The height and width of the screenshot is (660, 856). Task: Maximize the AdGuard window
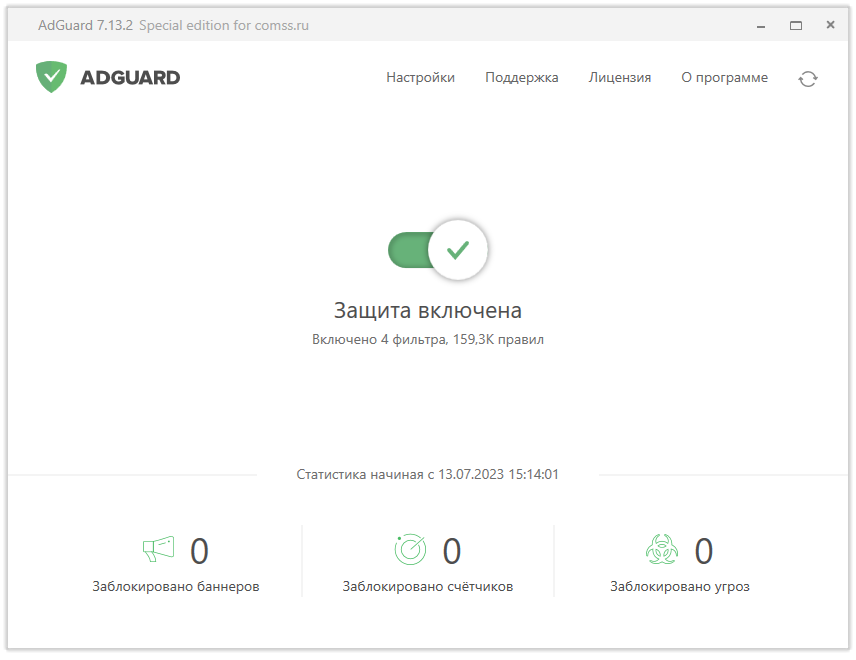pos(795,26)
